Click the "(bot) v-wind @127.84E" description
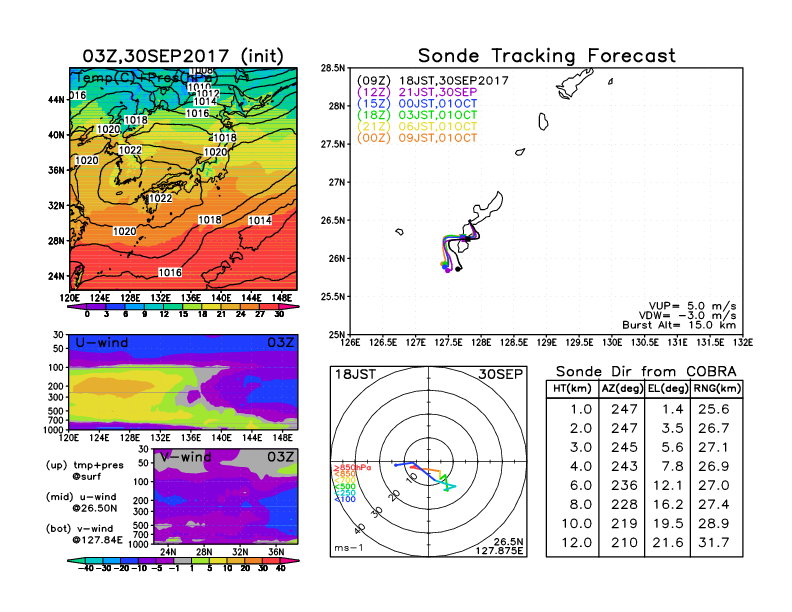The image size is (792, 612). point(84,534)
